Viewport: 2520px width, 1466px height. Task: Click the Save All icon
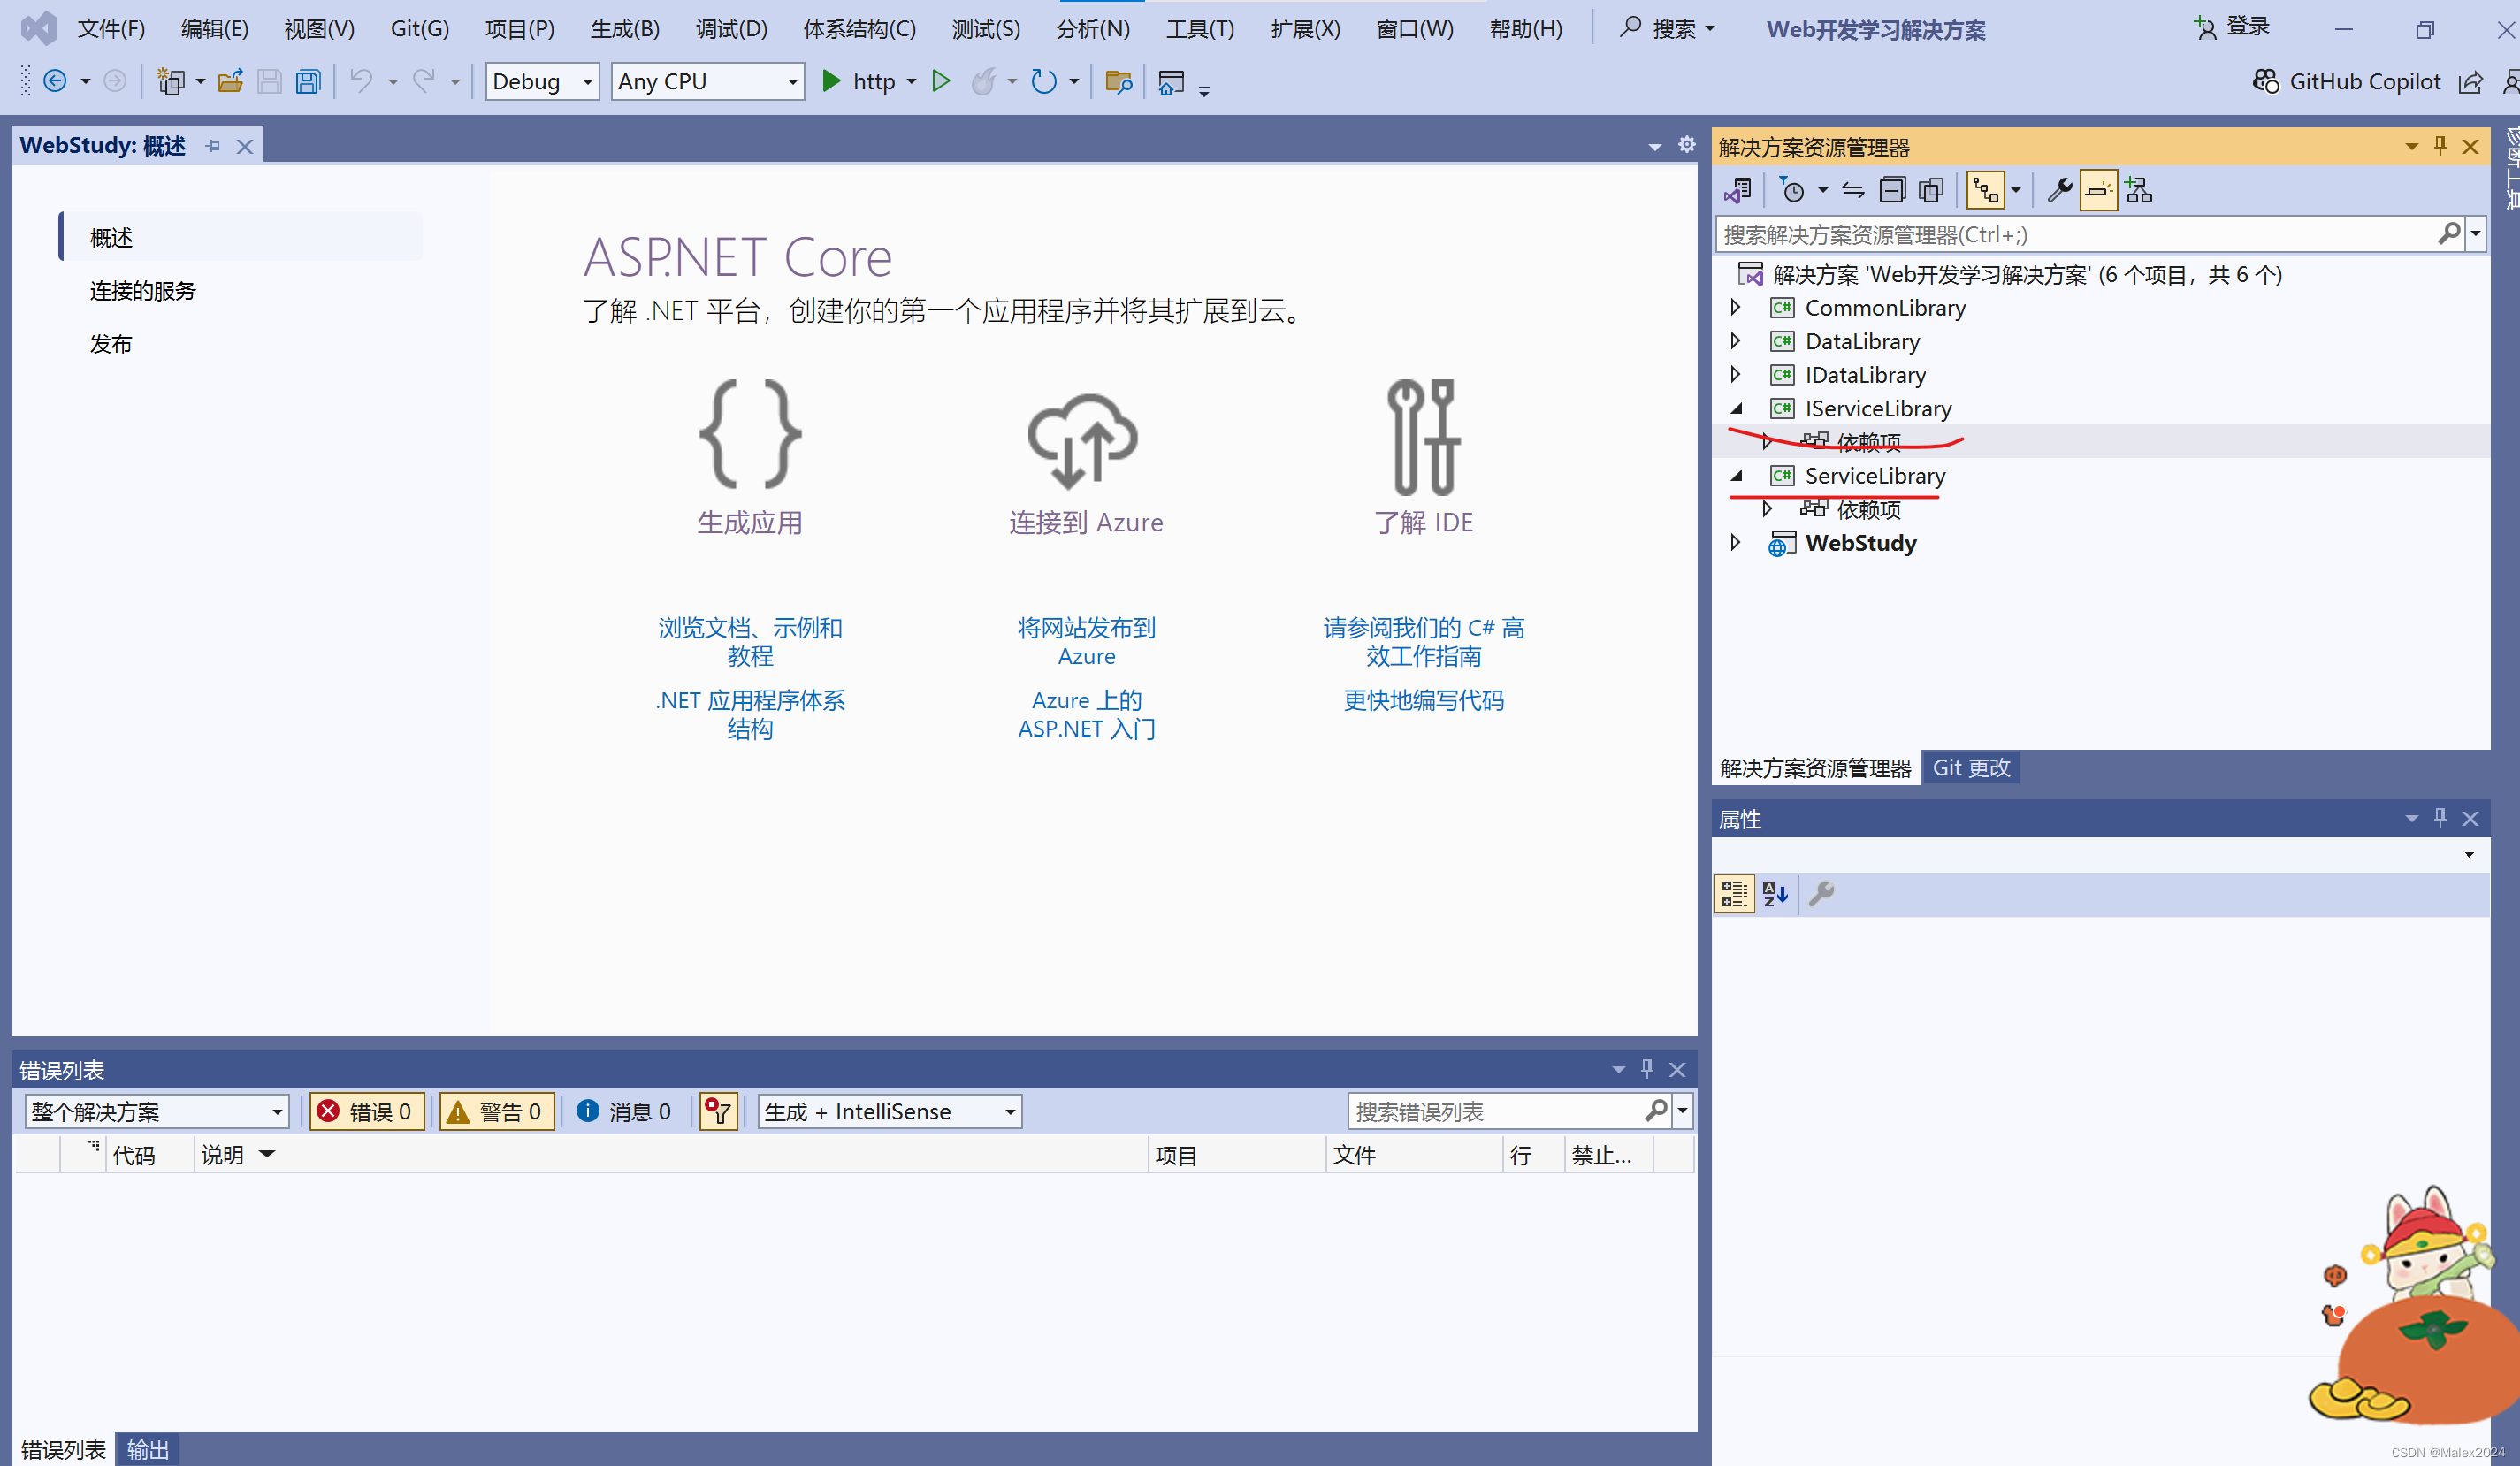pyautogui.click(x=308, y=81)
